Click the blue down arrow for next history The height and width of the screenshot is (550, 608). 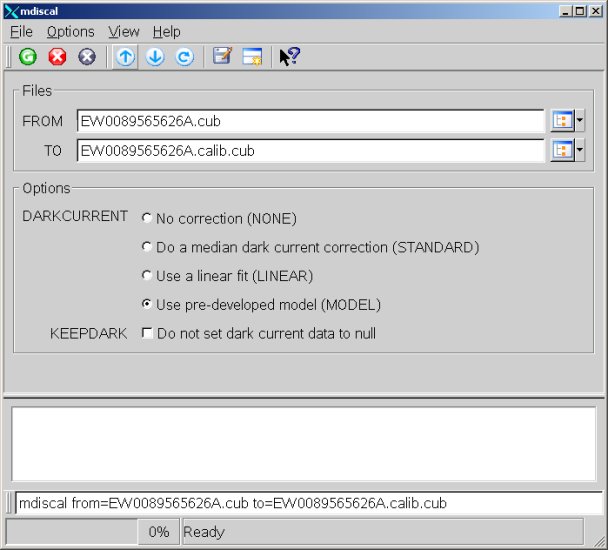coord(155,57)
